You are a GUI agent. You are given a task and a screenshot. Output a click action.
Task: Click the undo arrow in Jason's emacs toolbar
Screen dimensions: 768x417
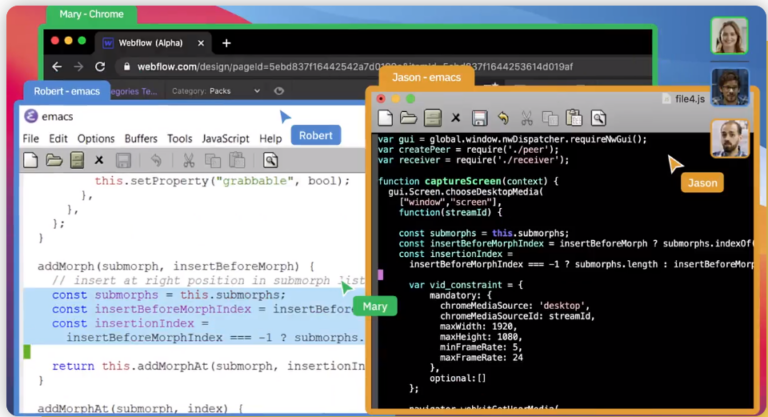[503, 118]
